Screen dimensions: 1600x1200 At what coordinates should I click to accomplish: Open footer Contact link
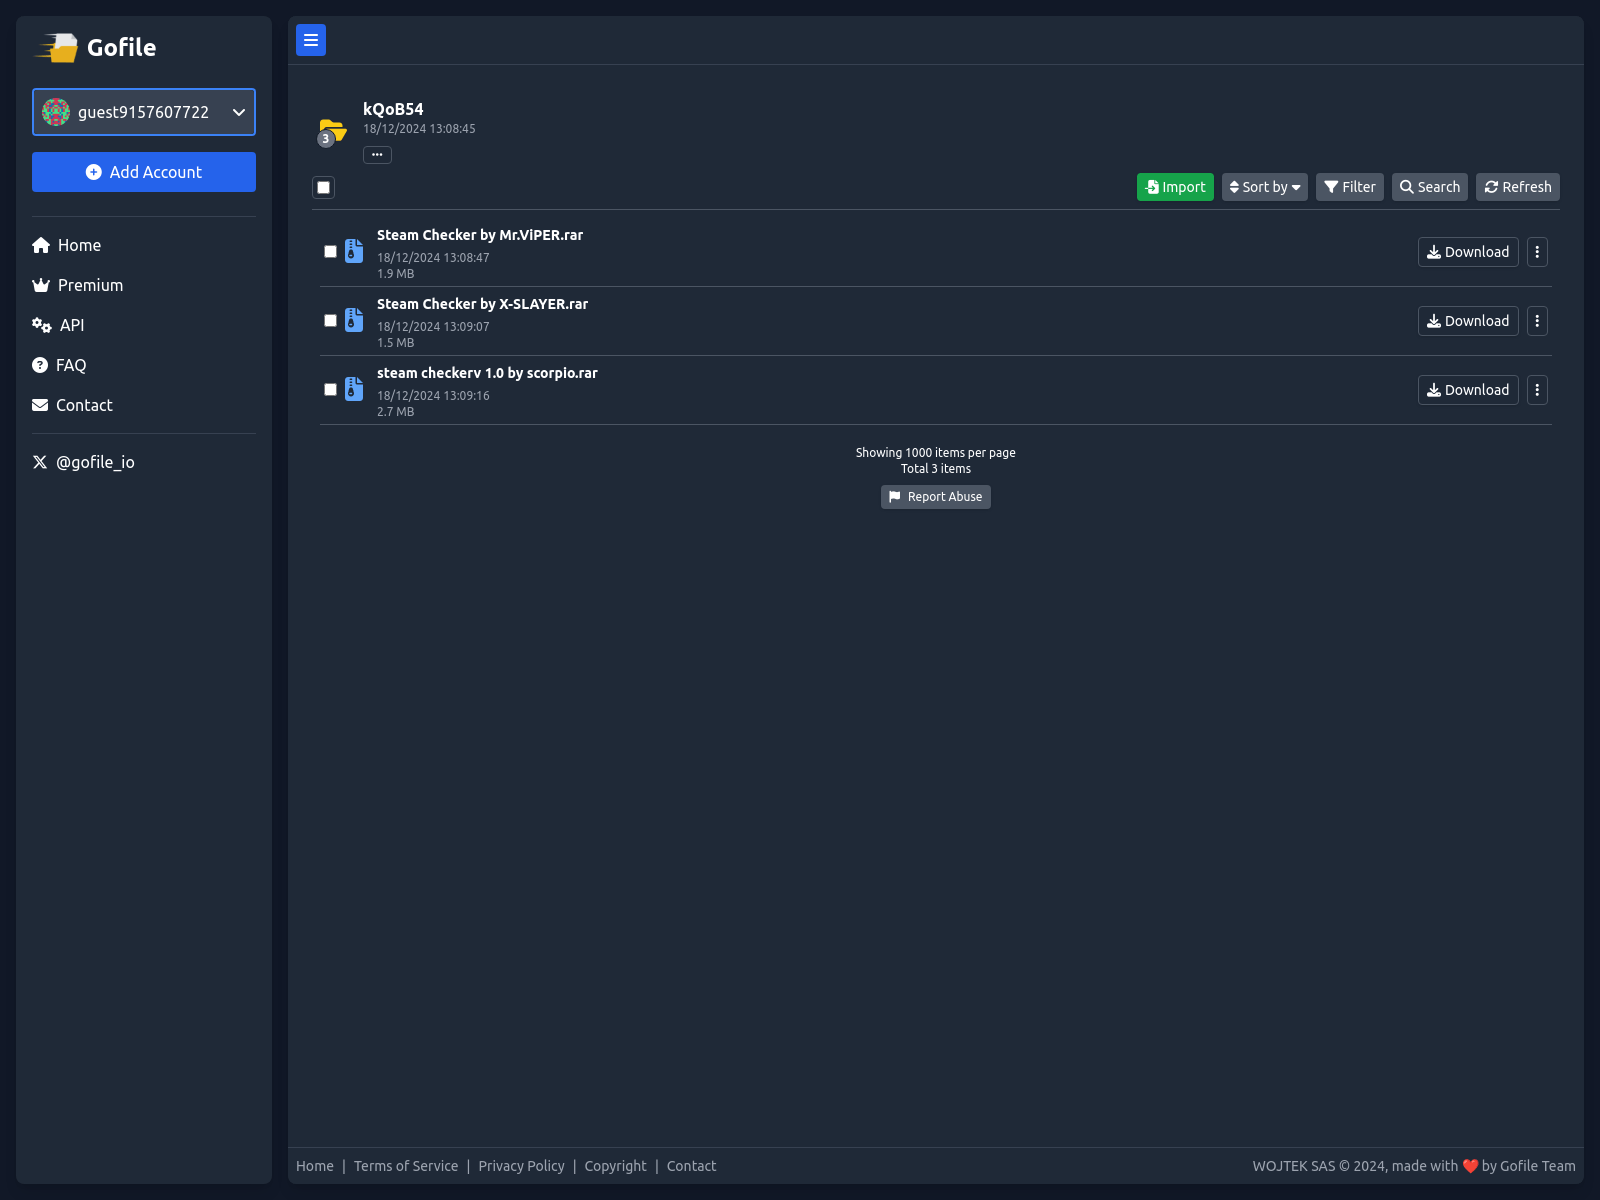[x=691, y=1166]
